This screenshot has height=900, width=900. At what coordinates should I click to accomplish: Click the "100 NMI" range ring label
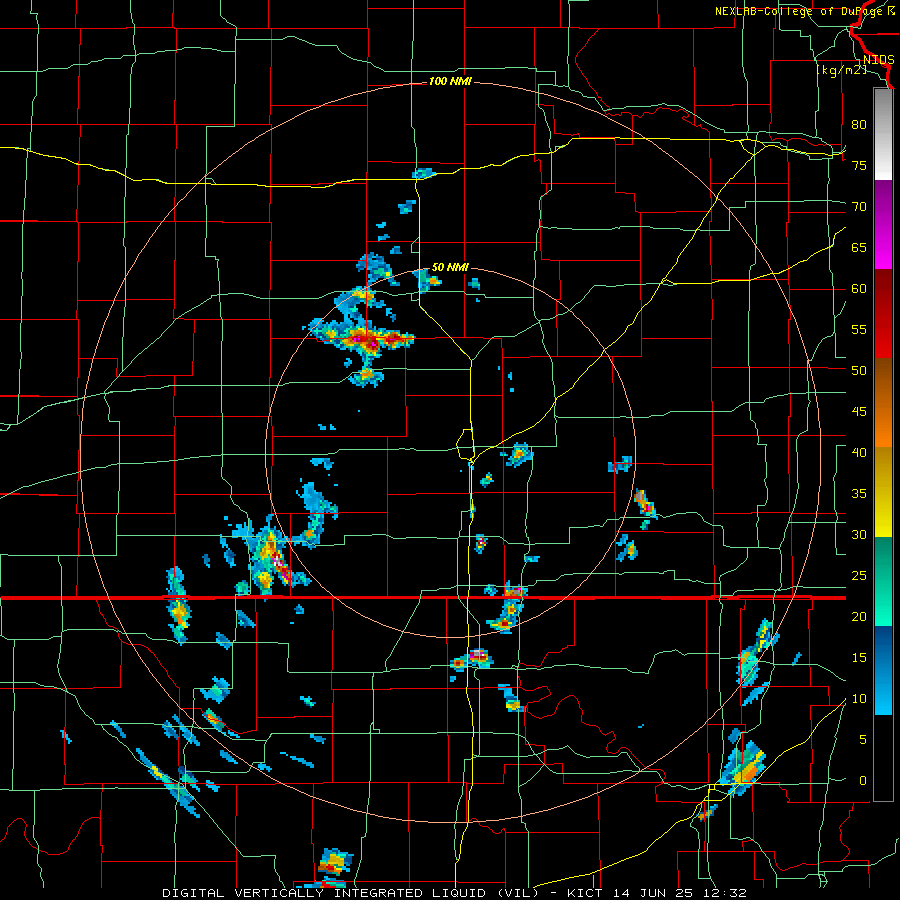450,82
